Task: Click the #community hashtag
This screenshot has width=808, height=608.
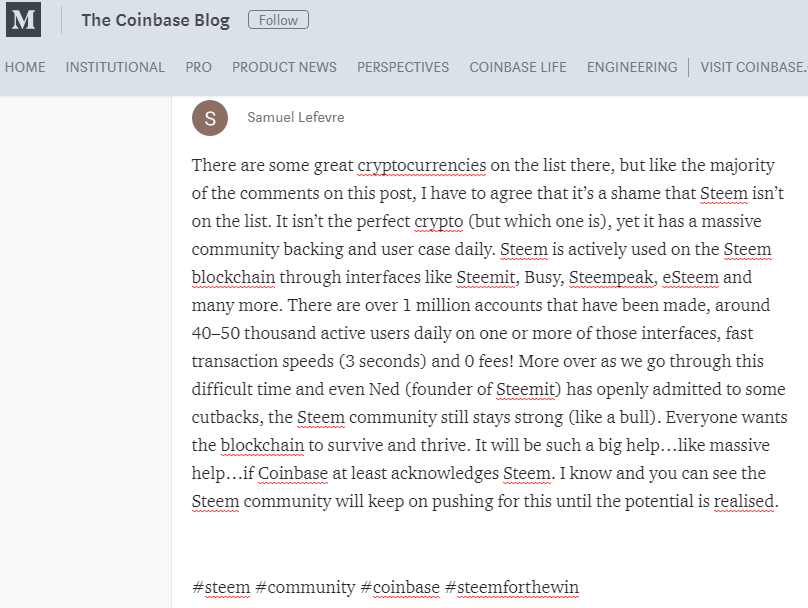Action: coord(305,587)
